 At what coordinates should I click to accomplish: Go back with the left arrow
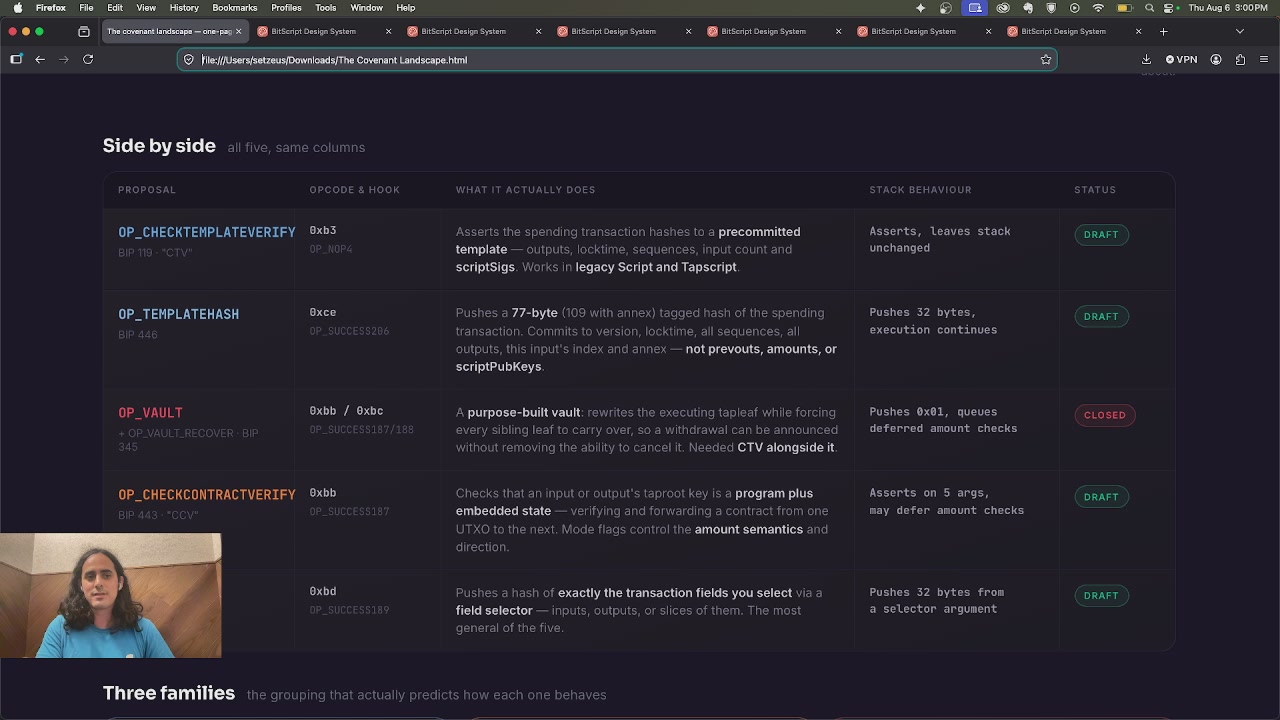pyautogui.click(x=40, y=60)
